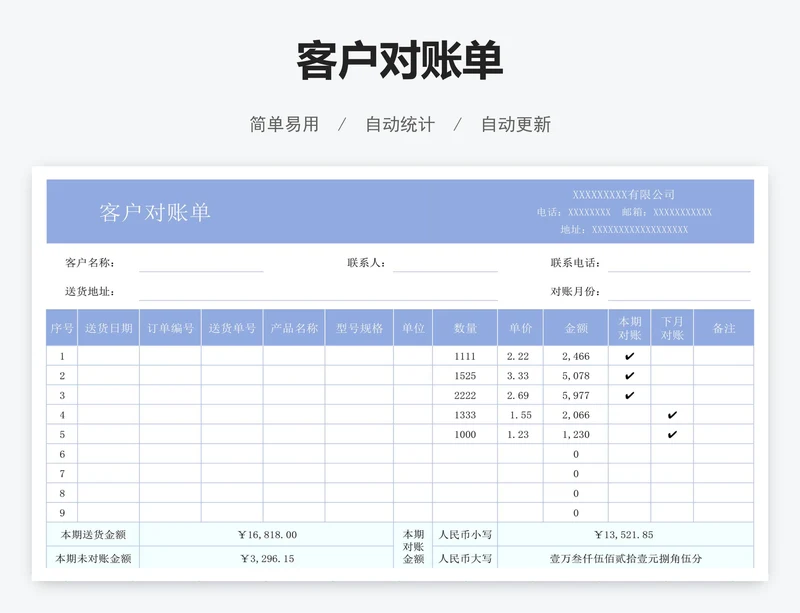The height and width of the screenshot is (613, 800).
Task: Click unit price cell 1.23
Action: (520, 434)
